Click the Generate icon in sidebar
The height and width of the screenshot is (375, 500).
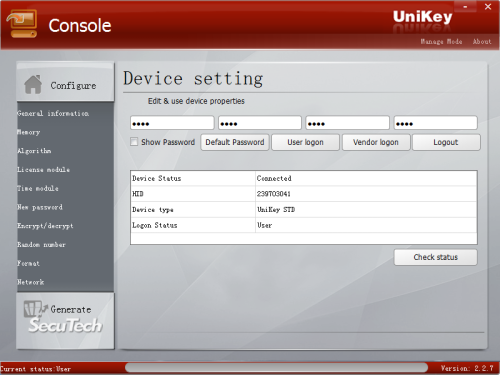(x=35, y=309)
